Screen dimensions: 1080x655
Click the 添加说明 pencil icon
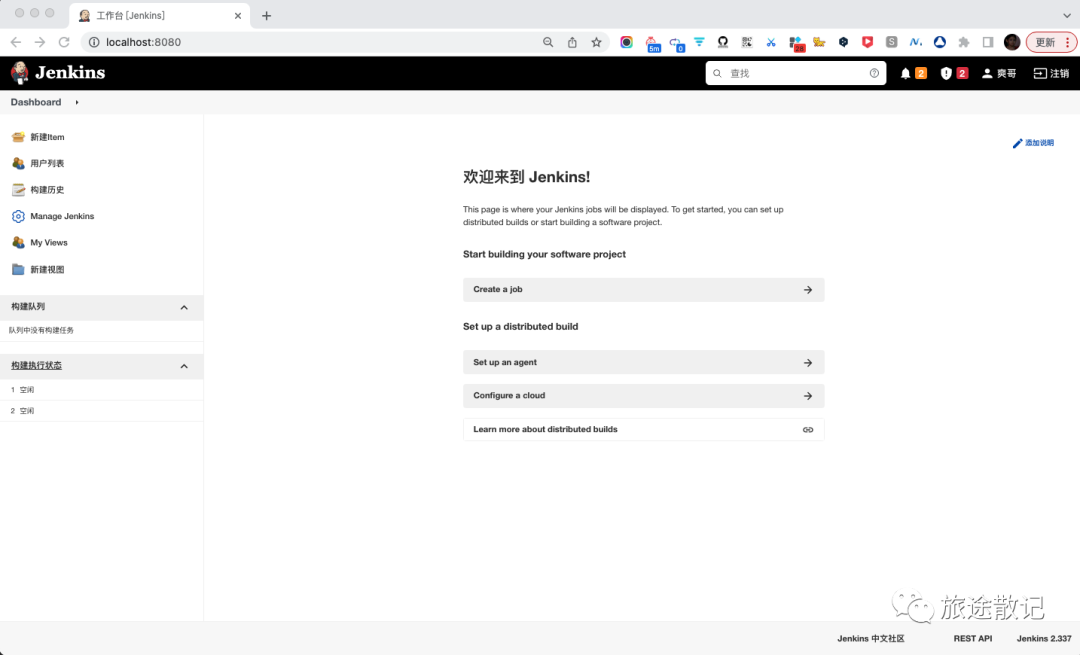[1017, 143]
